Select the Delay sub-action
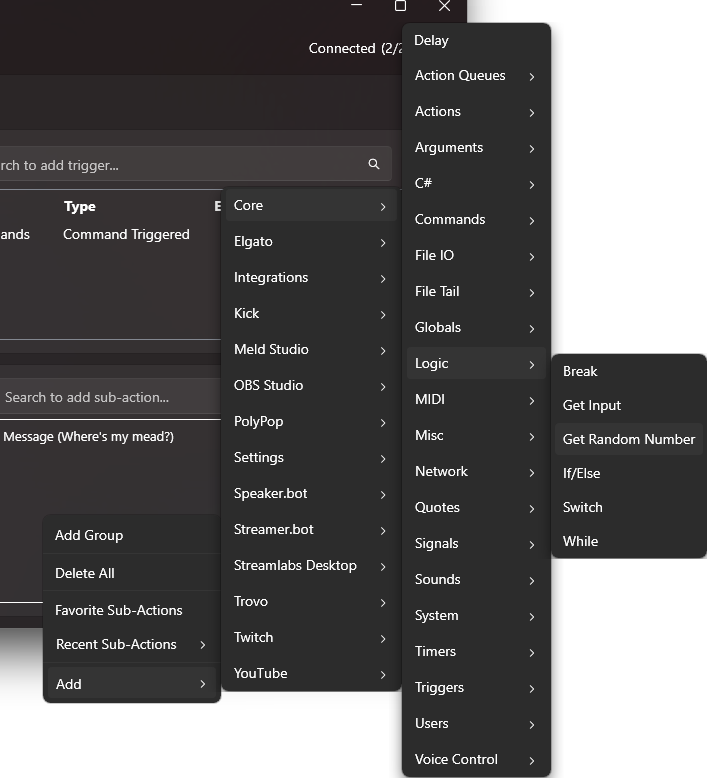 476,40
